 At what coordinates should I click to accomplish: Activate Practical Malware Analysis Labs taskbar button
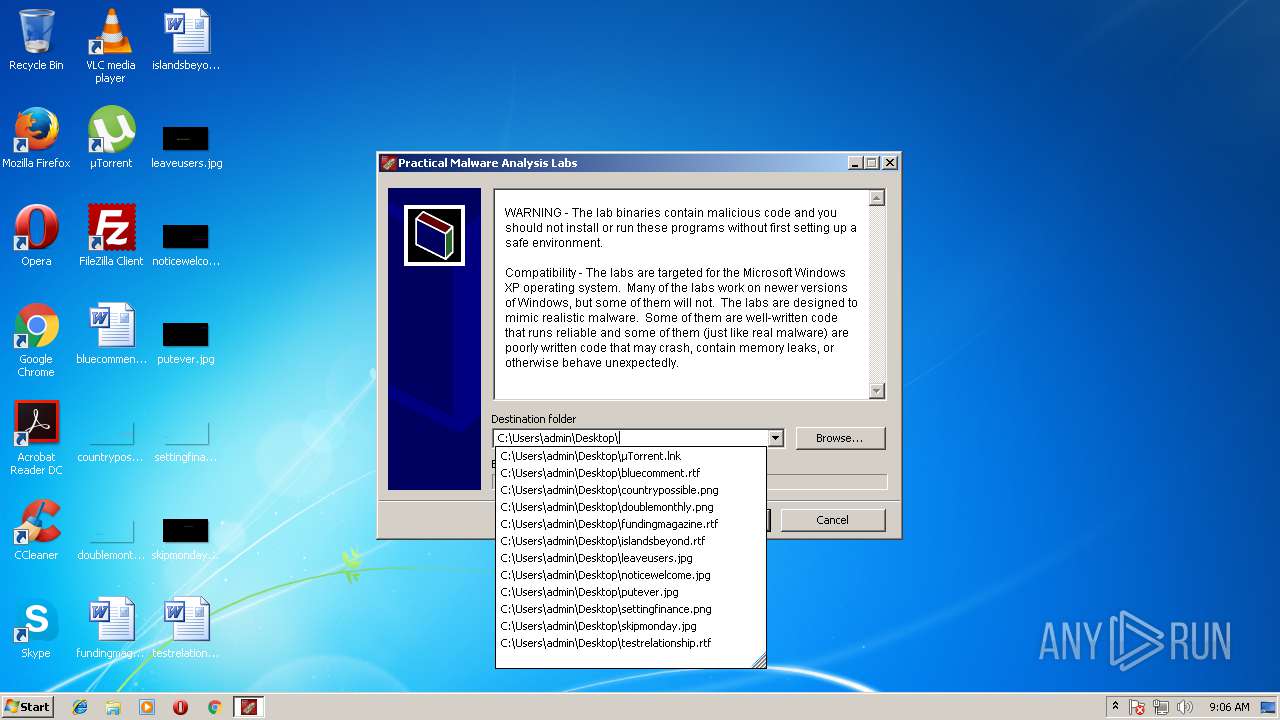coord(248,707)
